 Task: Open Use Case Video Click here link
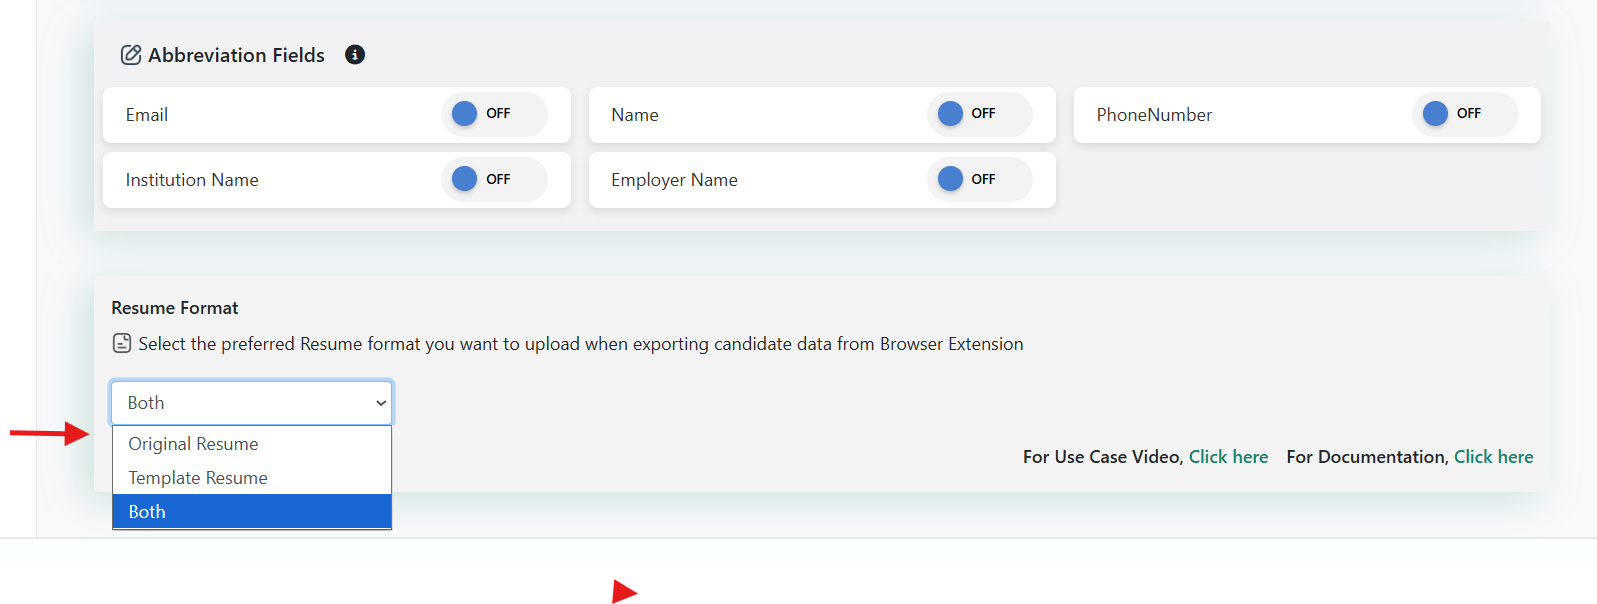click(x=1228, y=457)
